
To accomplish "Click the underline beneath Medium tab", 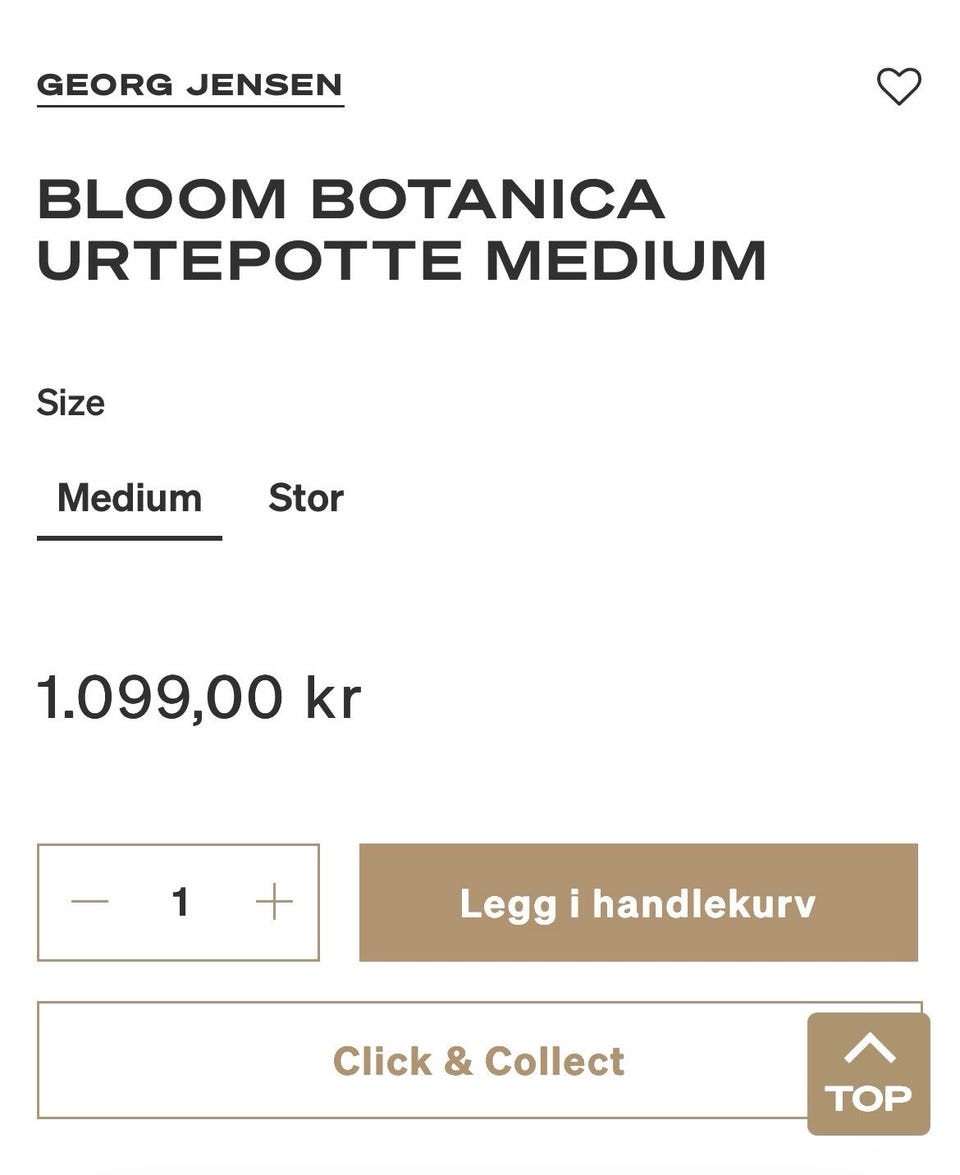I will (129, 538).
